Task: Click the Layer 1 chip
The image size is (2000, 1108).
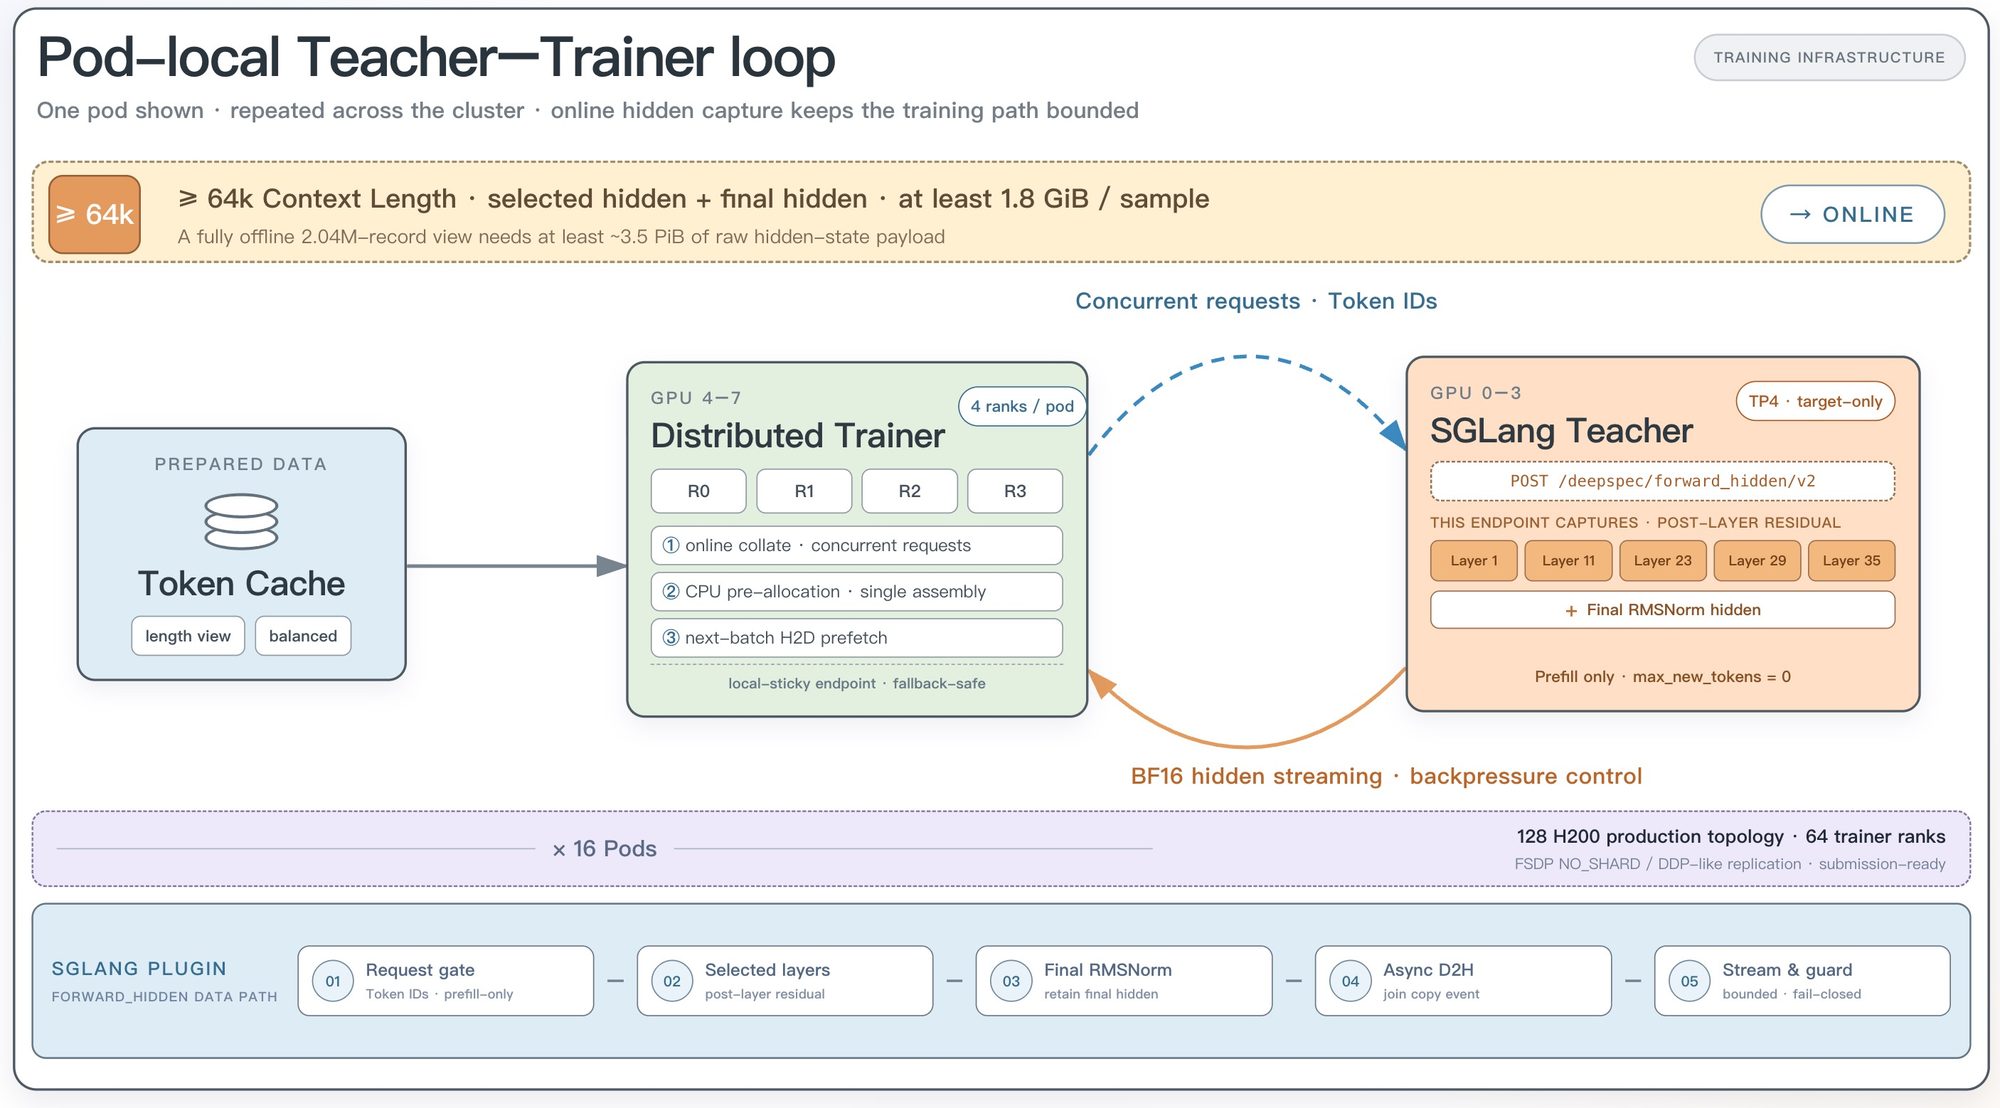Action: pos(1474,561)
